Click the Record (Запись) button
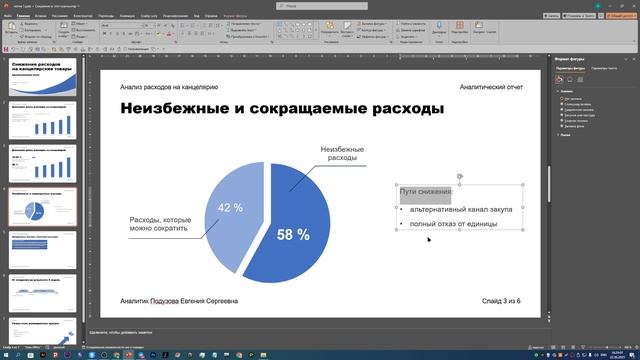 tap(551, 16)
